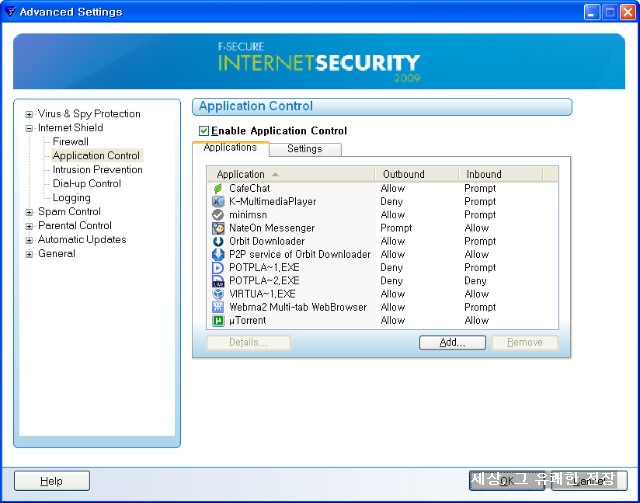
Task: Click the F-Secure logo in title bar
Action: (9, 11)
